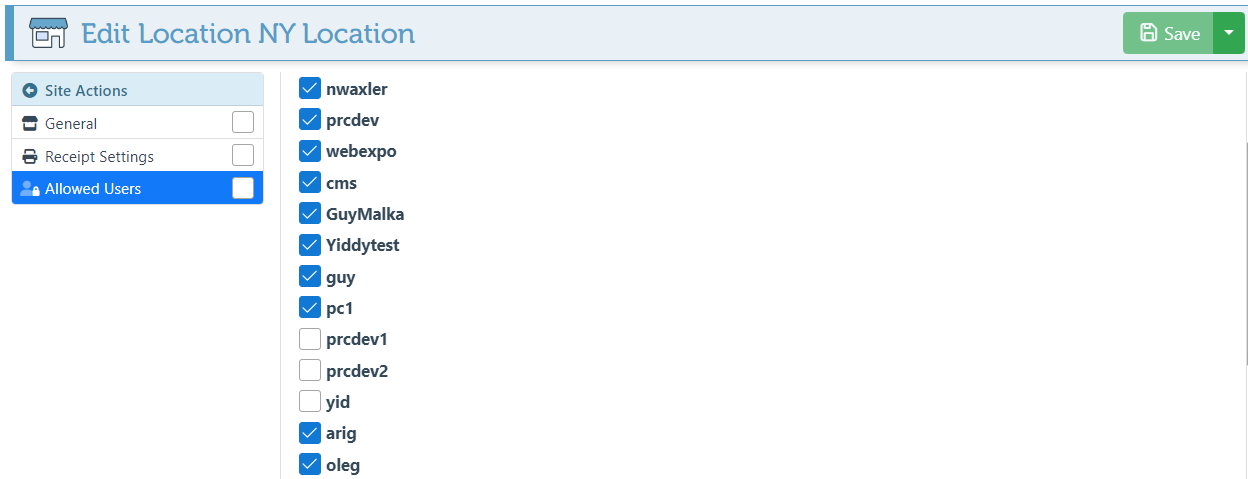This screenshot has width=1248, height=479.
Task: Click the General storefront icon
Action: tap(30, 124)
